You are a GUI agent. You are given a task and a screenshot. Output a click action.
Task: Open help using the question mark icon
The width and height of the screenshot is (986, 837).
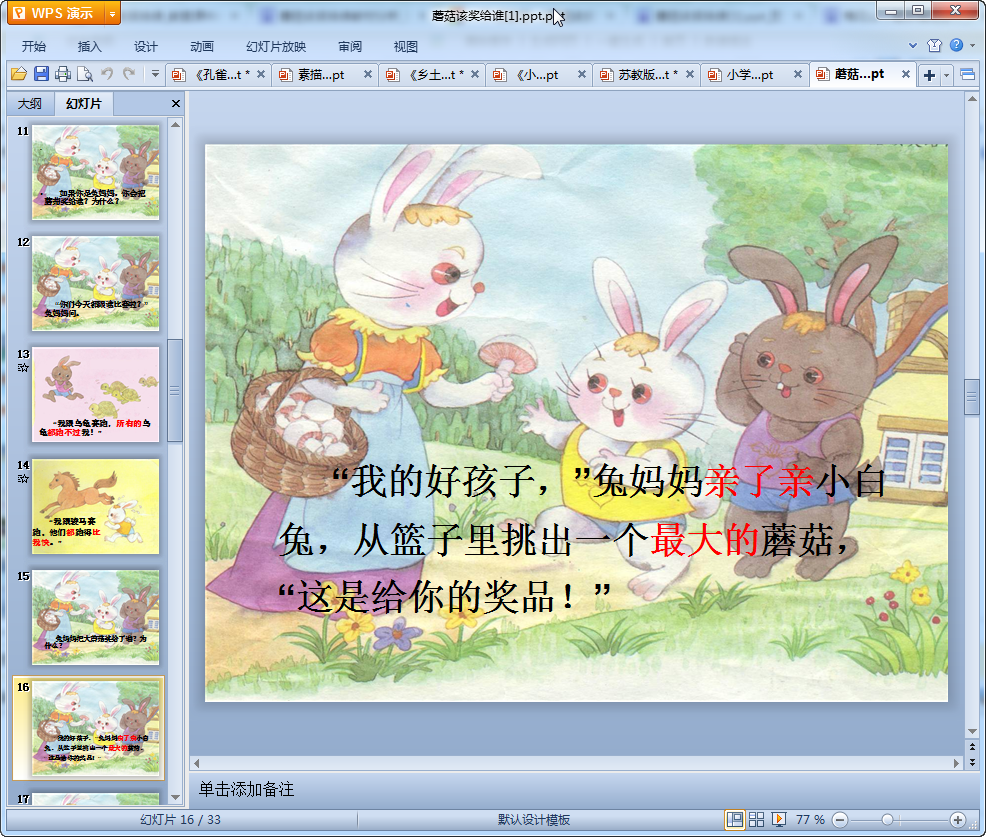[956, 45]
